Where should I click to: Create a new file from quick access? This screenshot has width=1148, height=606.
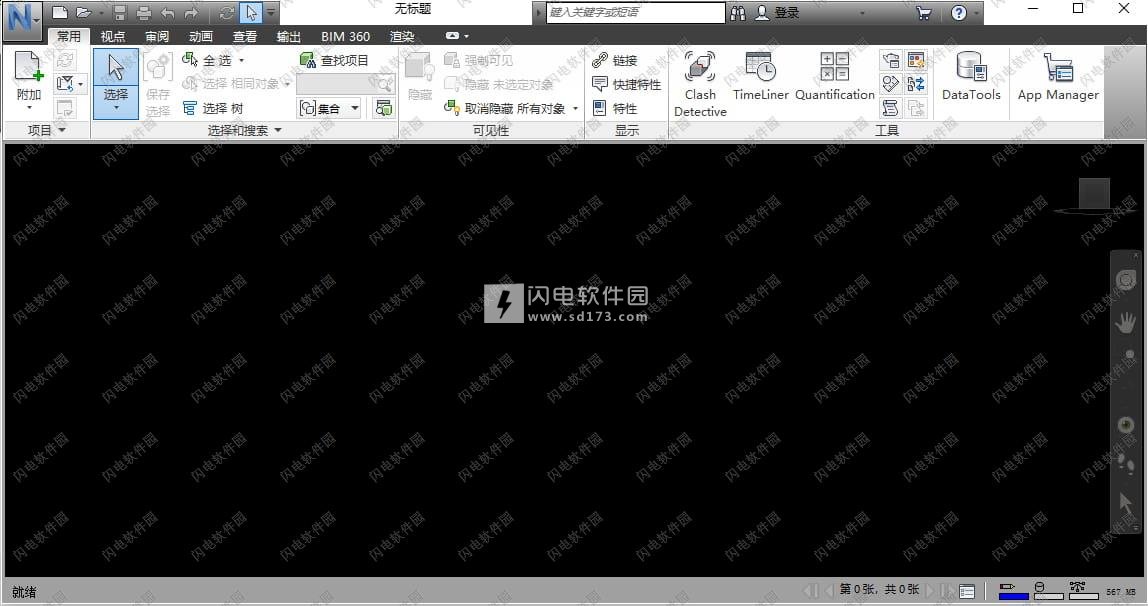click(60, 12)
